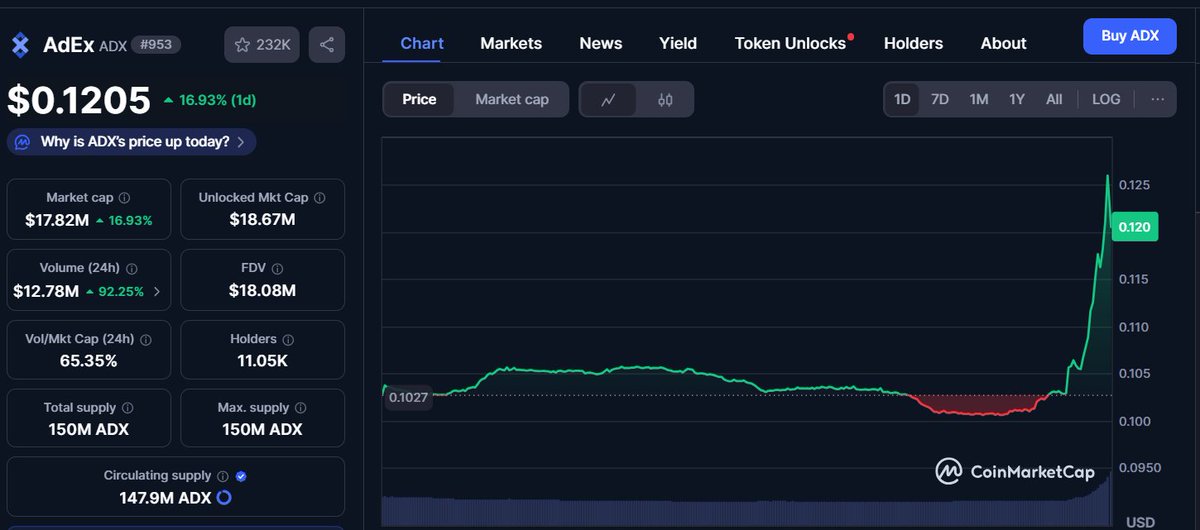Click the 11.05K holders value

tap(262, 361)
